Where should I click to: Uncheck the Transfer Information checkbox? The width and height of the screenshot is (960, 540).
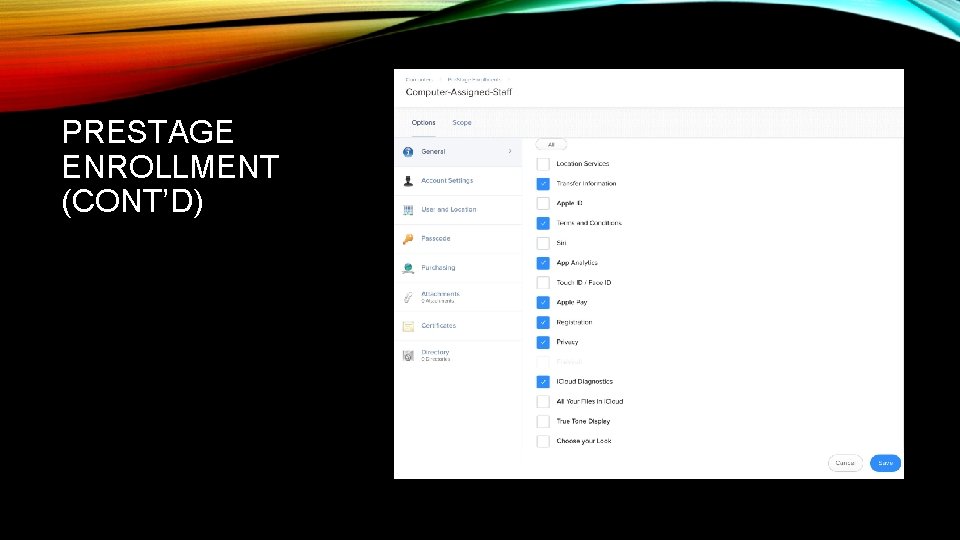pos(543,184)
